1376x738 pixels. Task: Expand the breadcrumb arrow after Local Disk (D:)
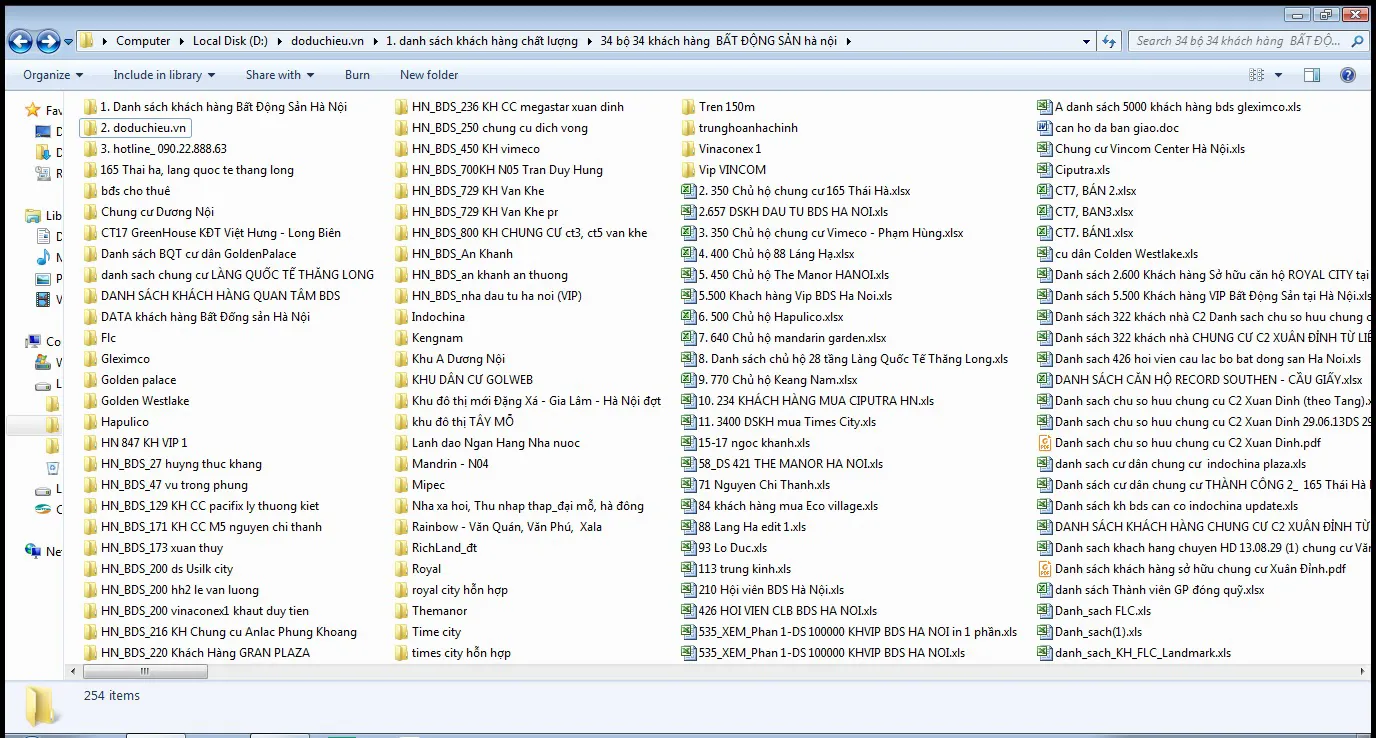click(x=281, y=41)
